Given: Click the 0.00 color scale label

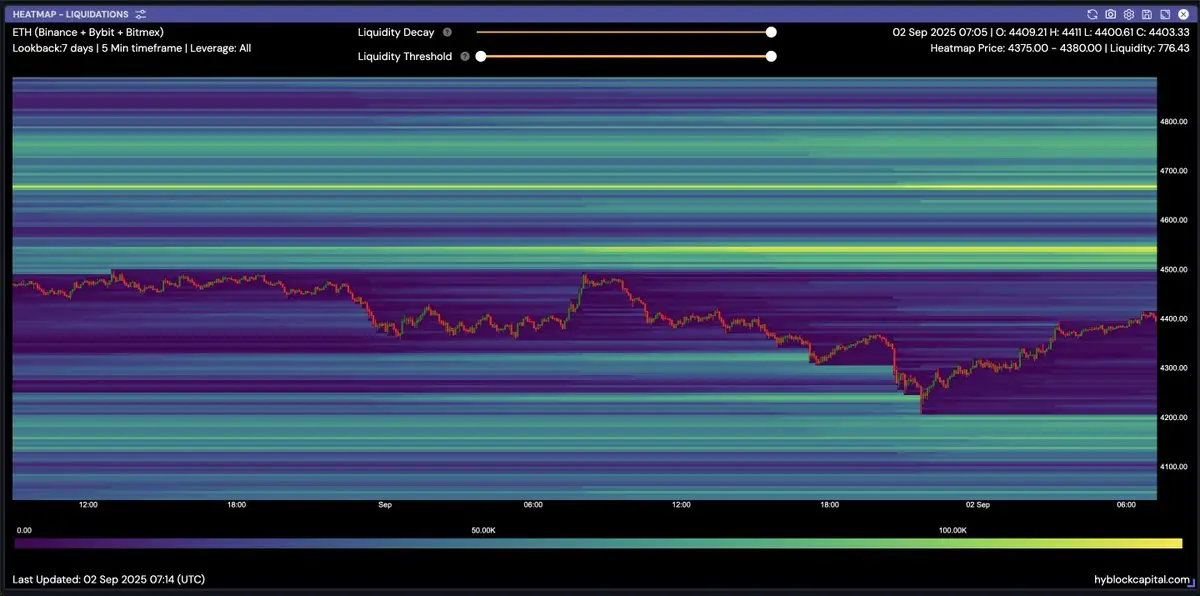Looking at the screenshot, I should (24, 530).
